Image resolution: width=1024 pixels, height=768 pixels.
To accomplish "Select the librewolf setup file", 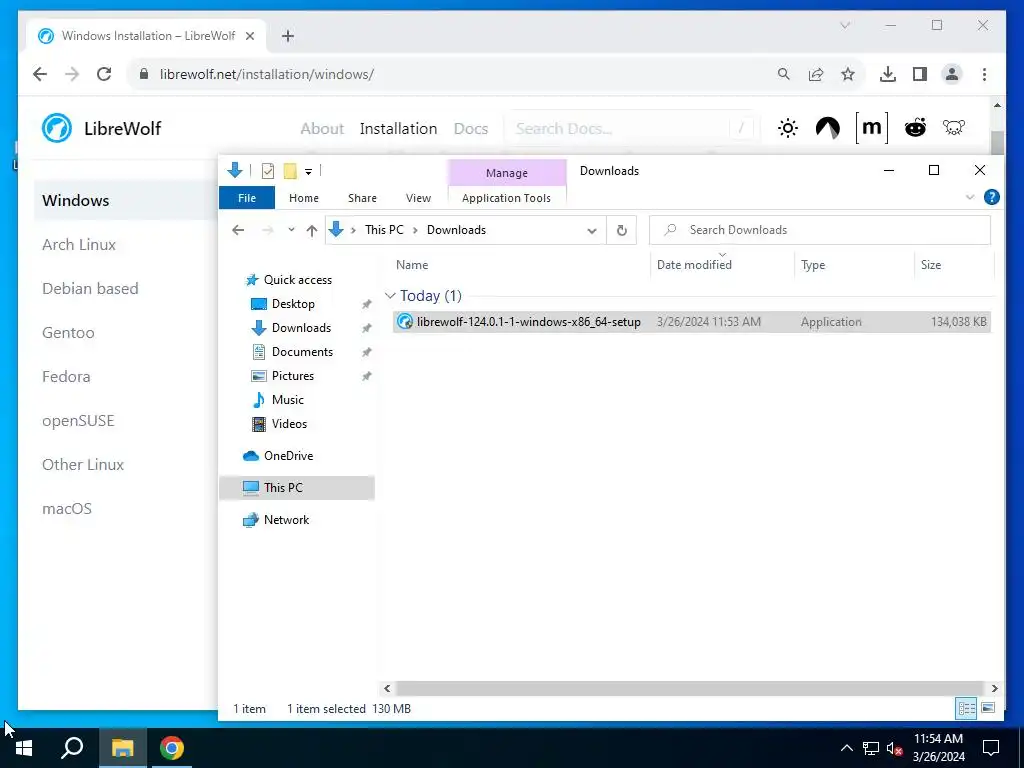I will point(692,321).
